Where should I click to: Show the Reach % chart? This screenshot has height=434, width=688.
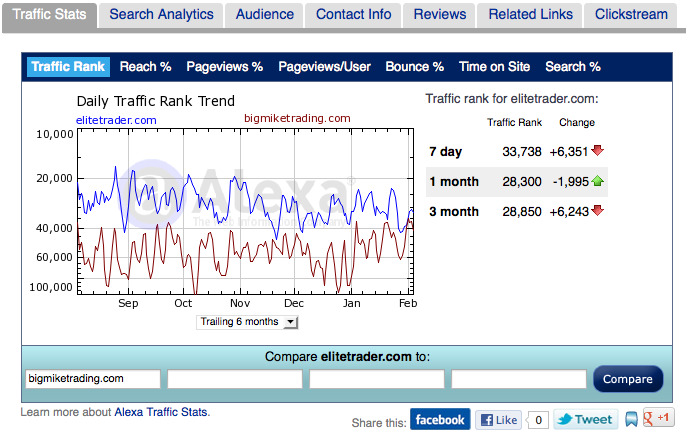click(x=145, y=67)
